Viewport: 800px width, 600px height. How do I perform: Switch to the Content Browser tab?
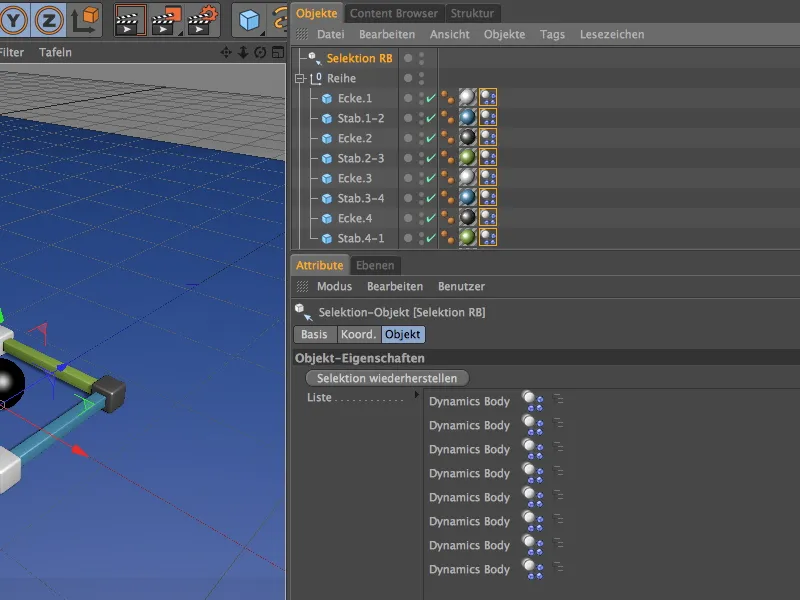393,13
